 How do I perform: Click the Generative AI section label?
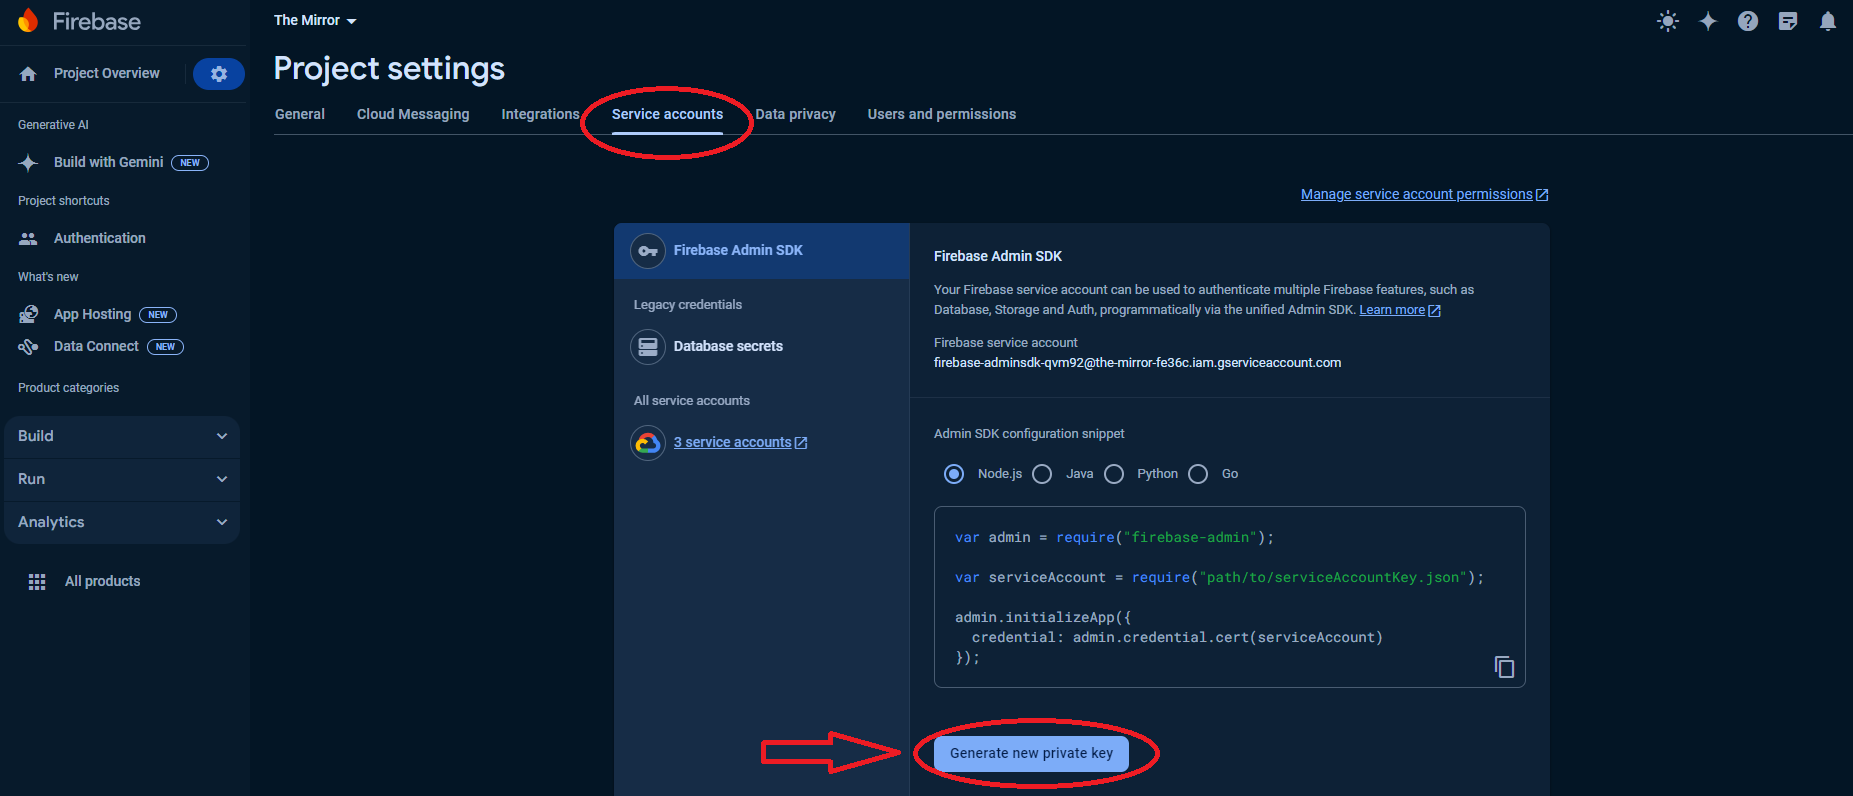[53, 125]
